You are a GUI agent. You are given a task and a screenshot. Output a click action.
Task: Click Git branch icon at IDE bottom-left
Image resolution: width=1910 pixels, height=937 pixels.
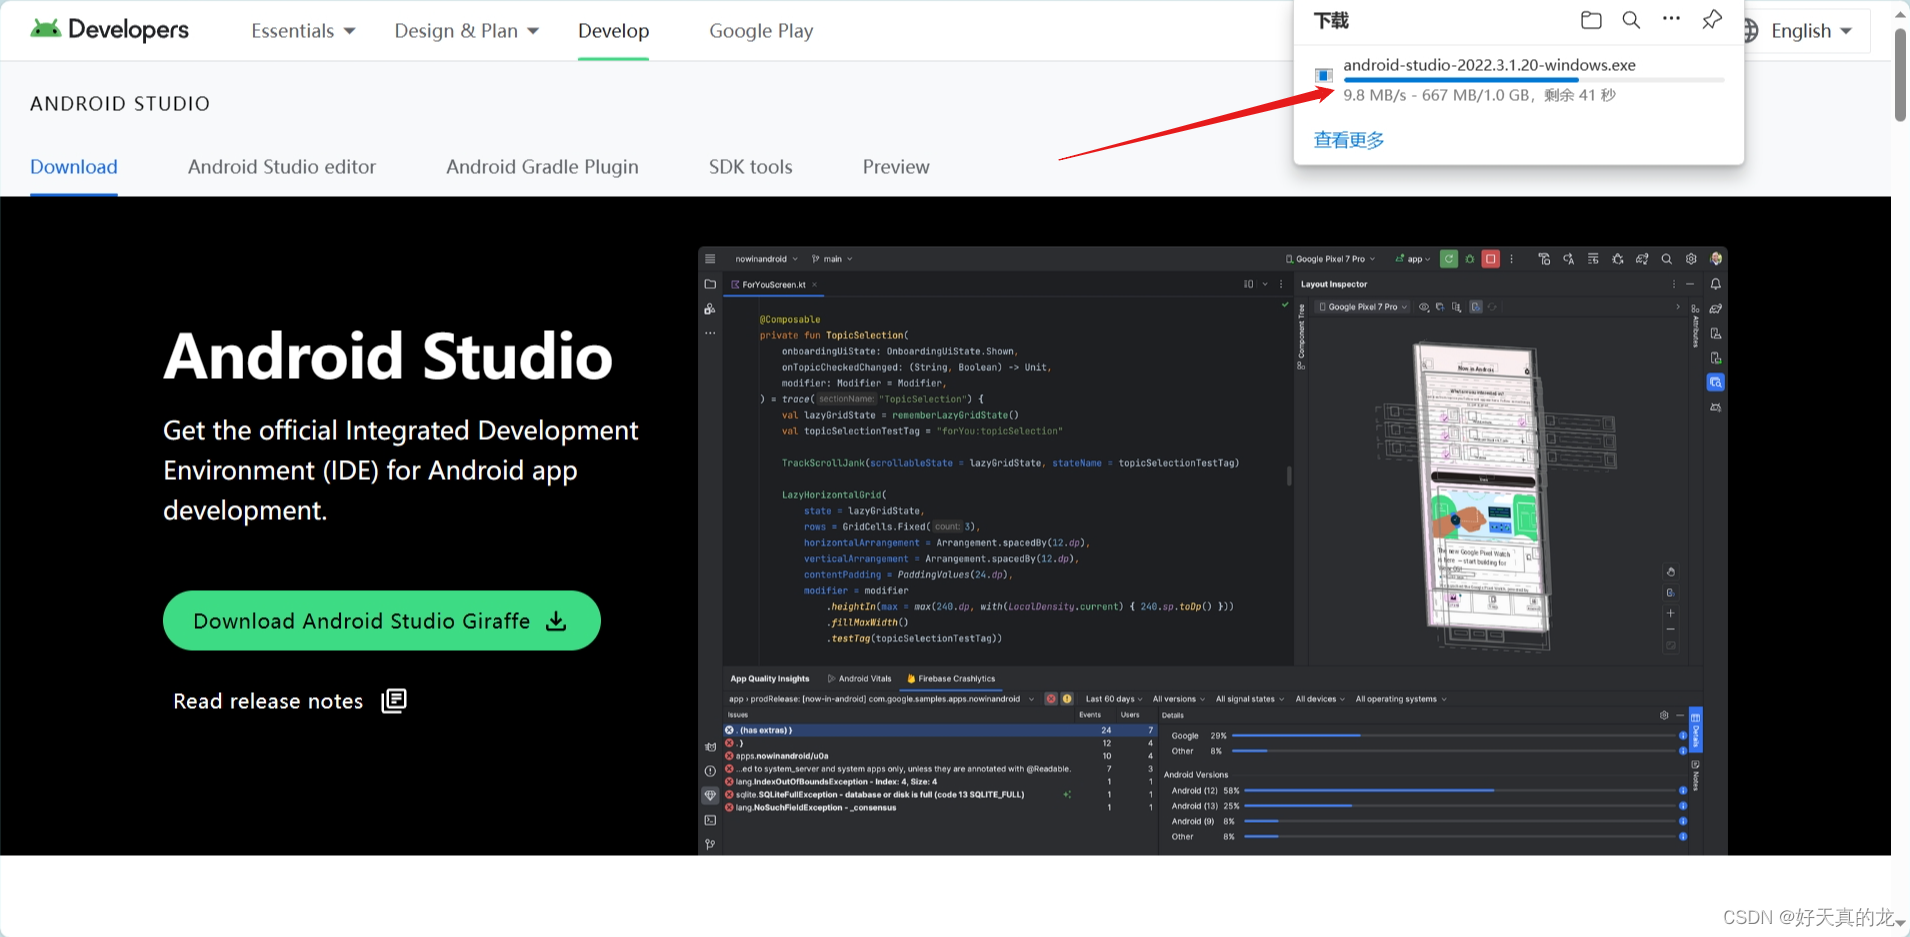click(x=710, y=844)
